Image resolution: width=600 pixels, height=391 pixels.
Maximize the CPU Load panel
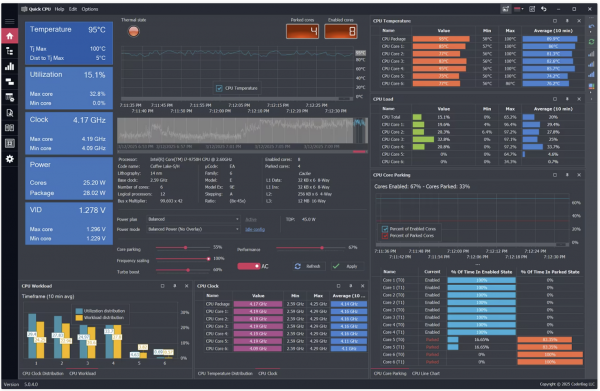(x=555, y=99)
